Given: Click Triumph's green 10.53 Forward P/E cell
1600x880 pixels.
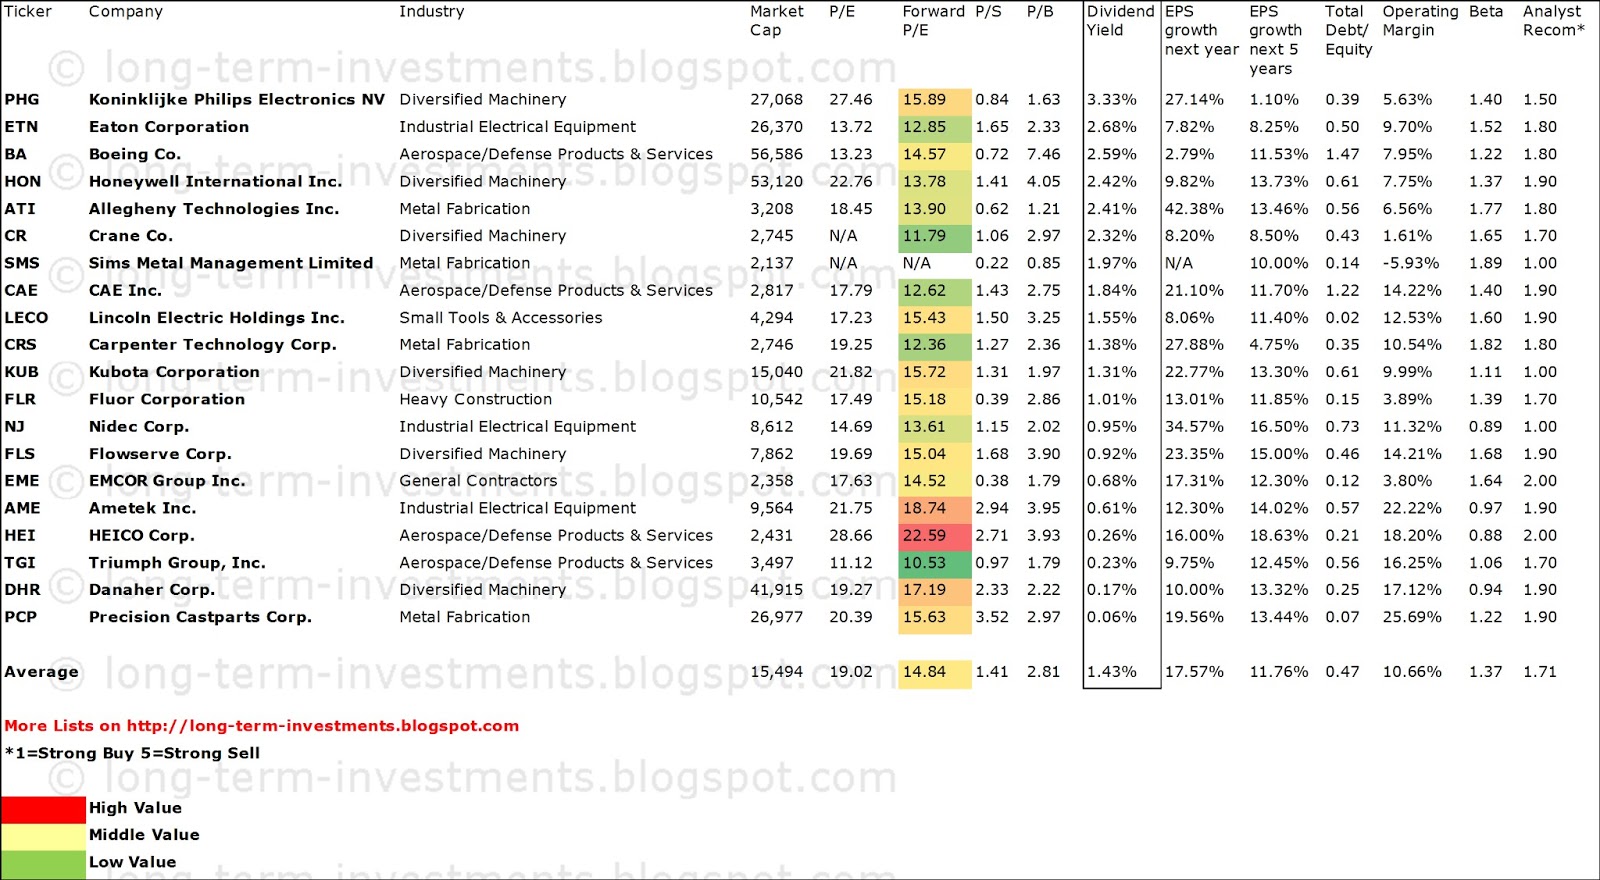Looking at the screenshot, I should 935,563.
